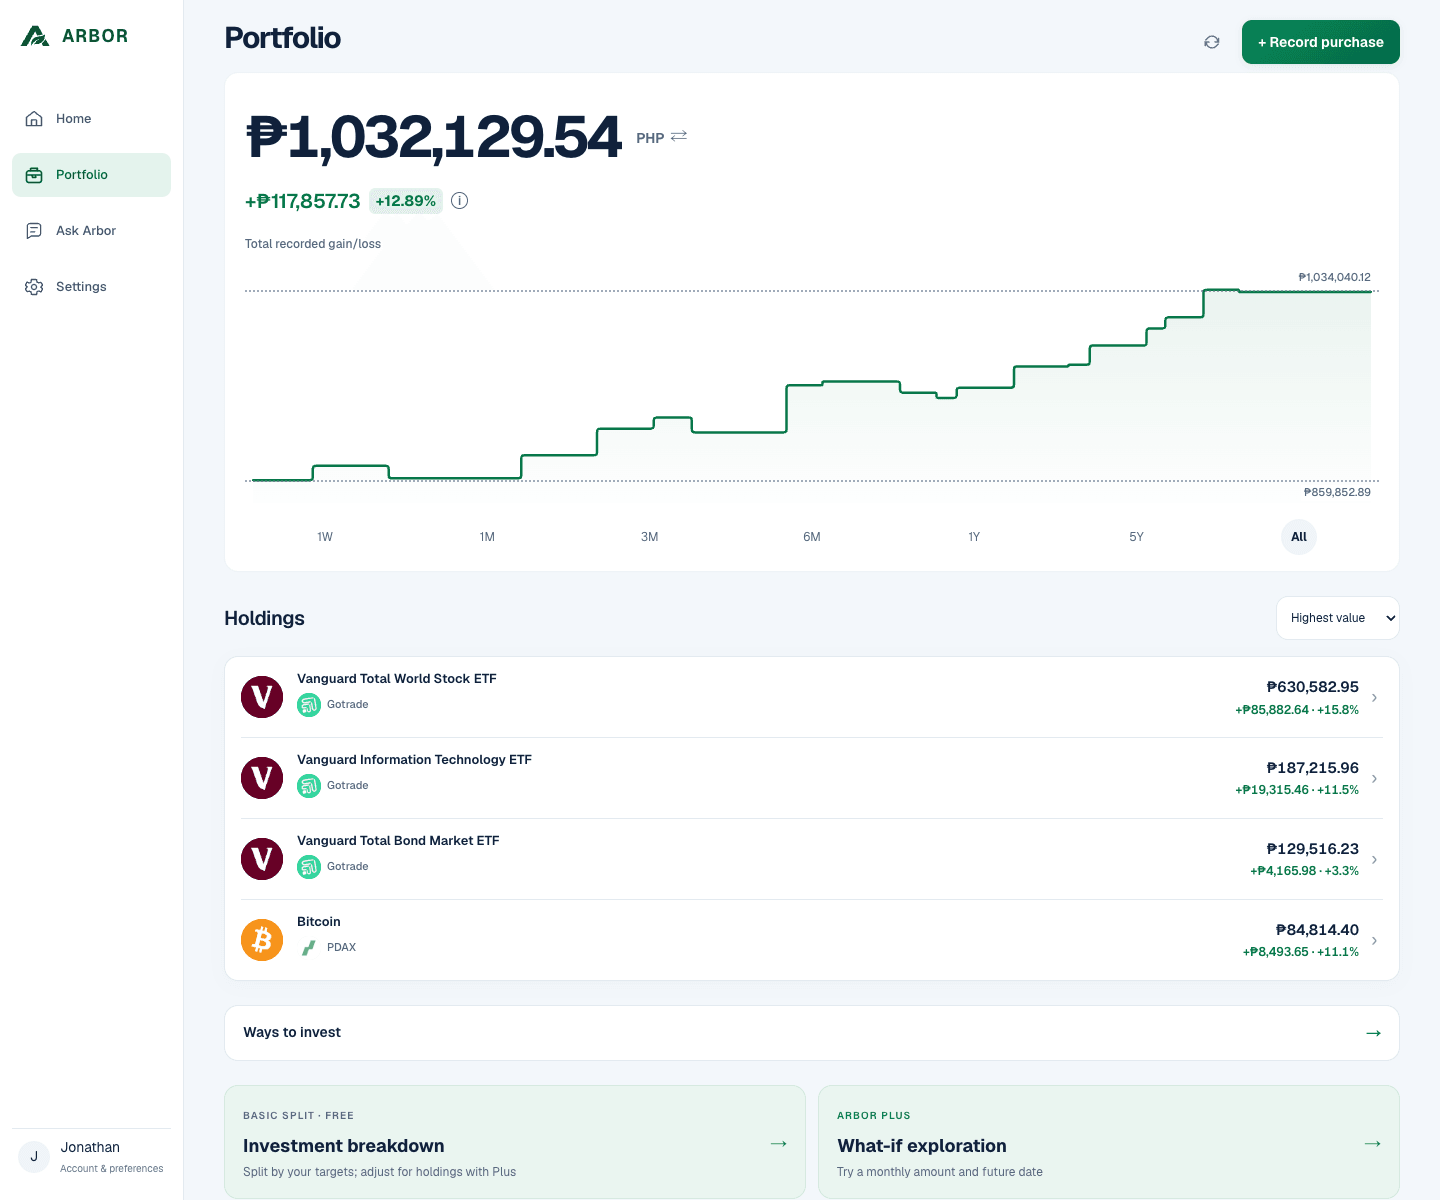Click the Ask Arbor chat icon

pos(34,231)
